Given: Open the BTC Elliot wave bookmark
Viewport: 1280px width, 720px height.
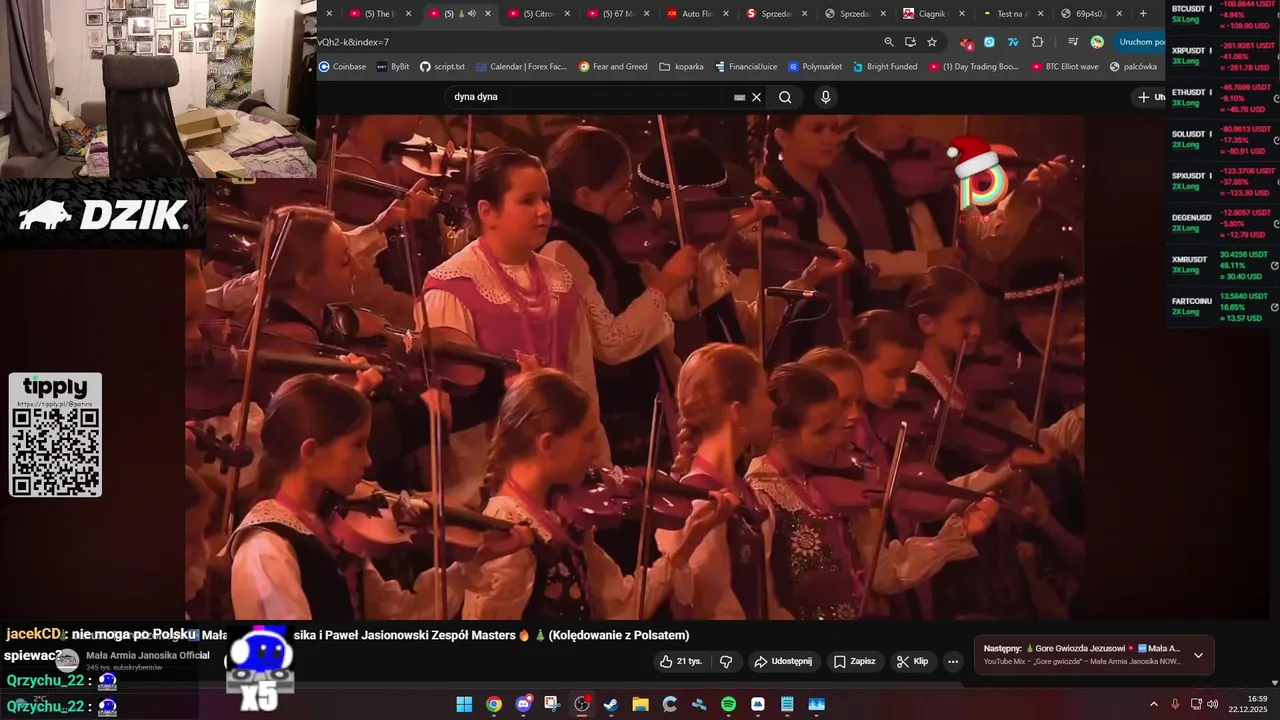Looking at the screenshot, I should (x=1065, y=67).
